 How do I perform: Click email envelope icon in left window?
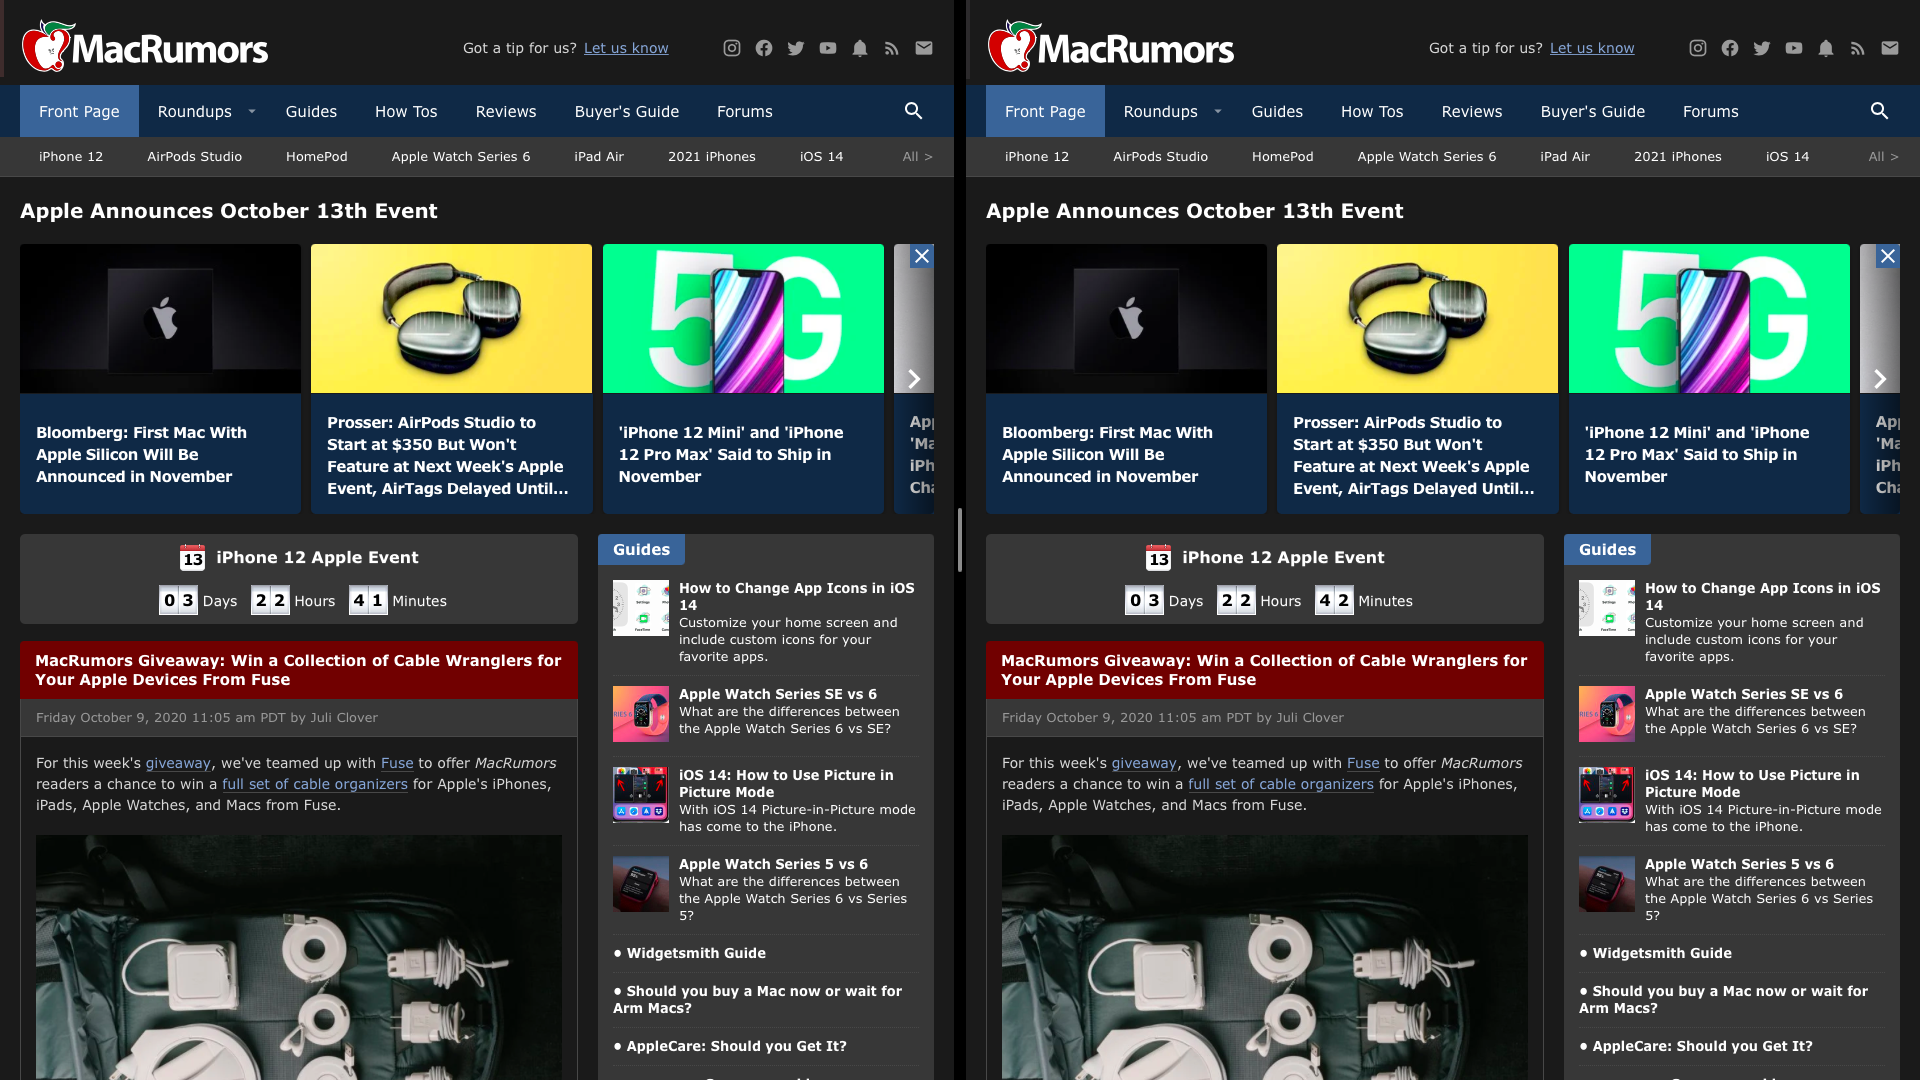point(924,48)
